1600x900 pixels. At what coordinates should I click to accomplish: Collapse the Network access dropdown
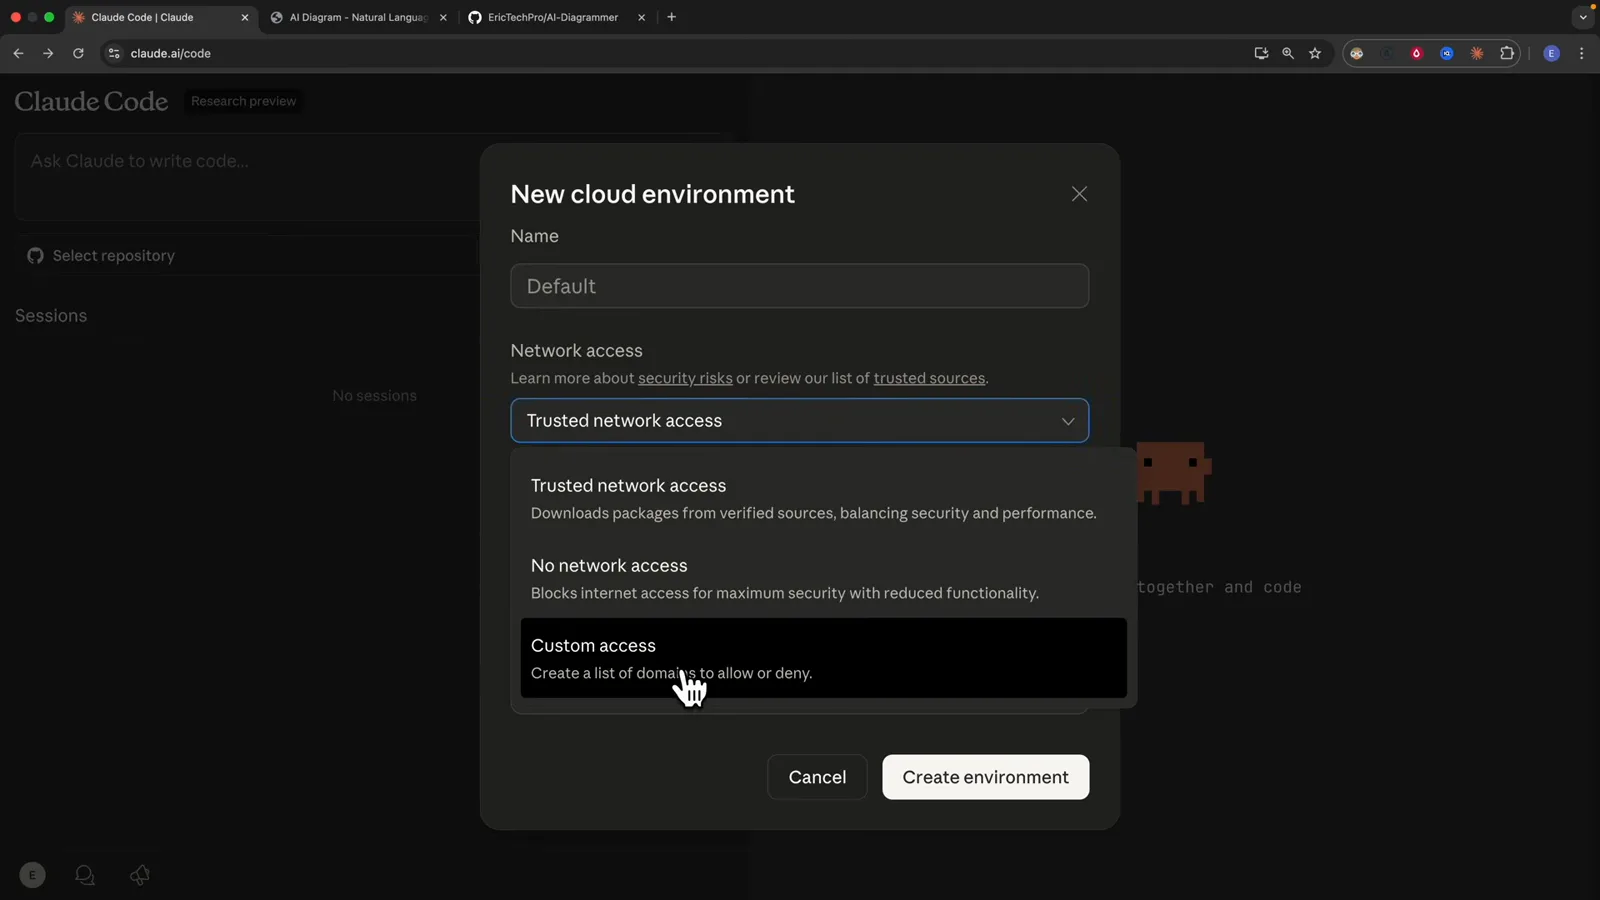click(799, 421)
